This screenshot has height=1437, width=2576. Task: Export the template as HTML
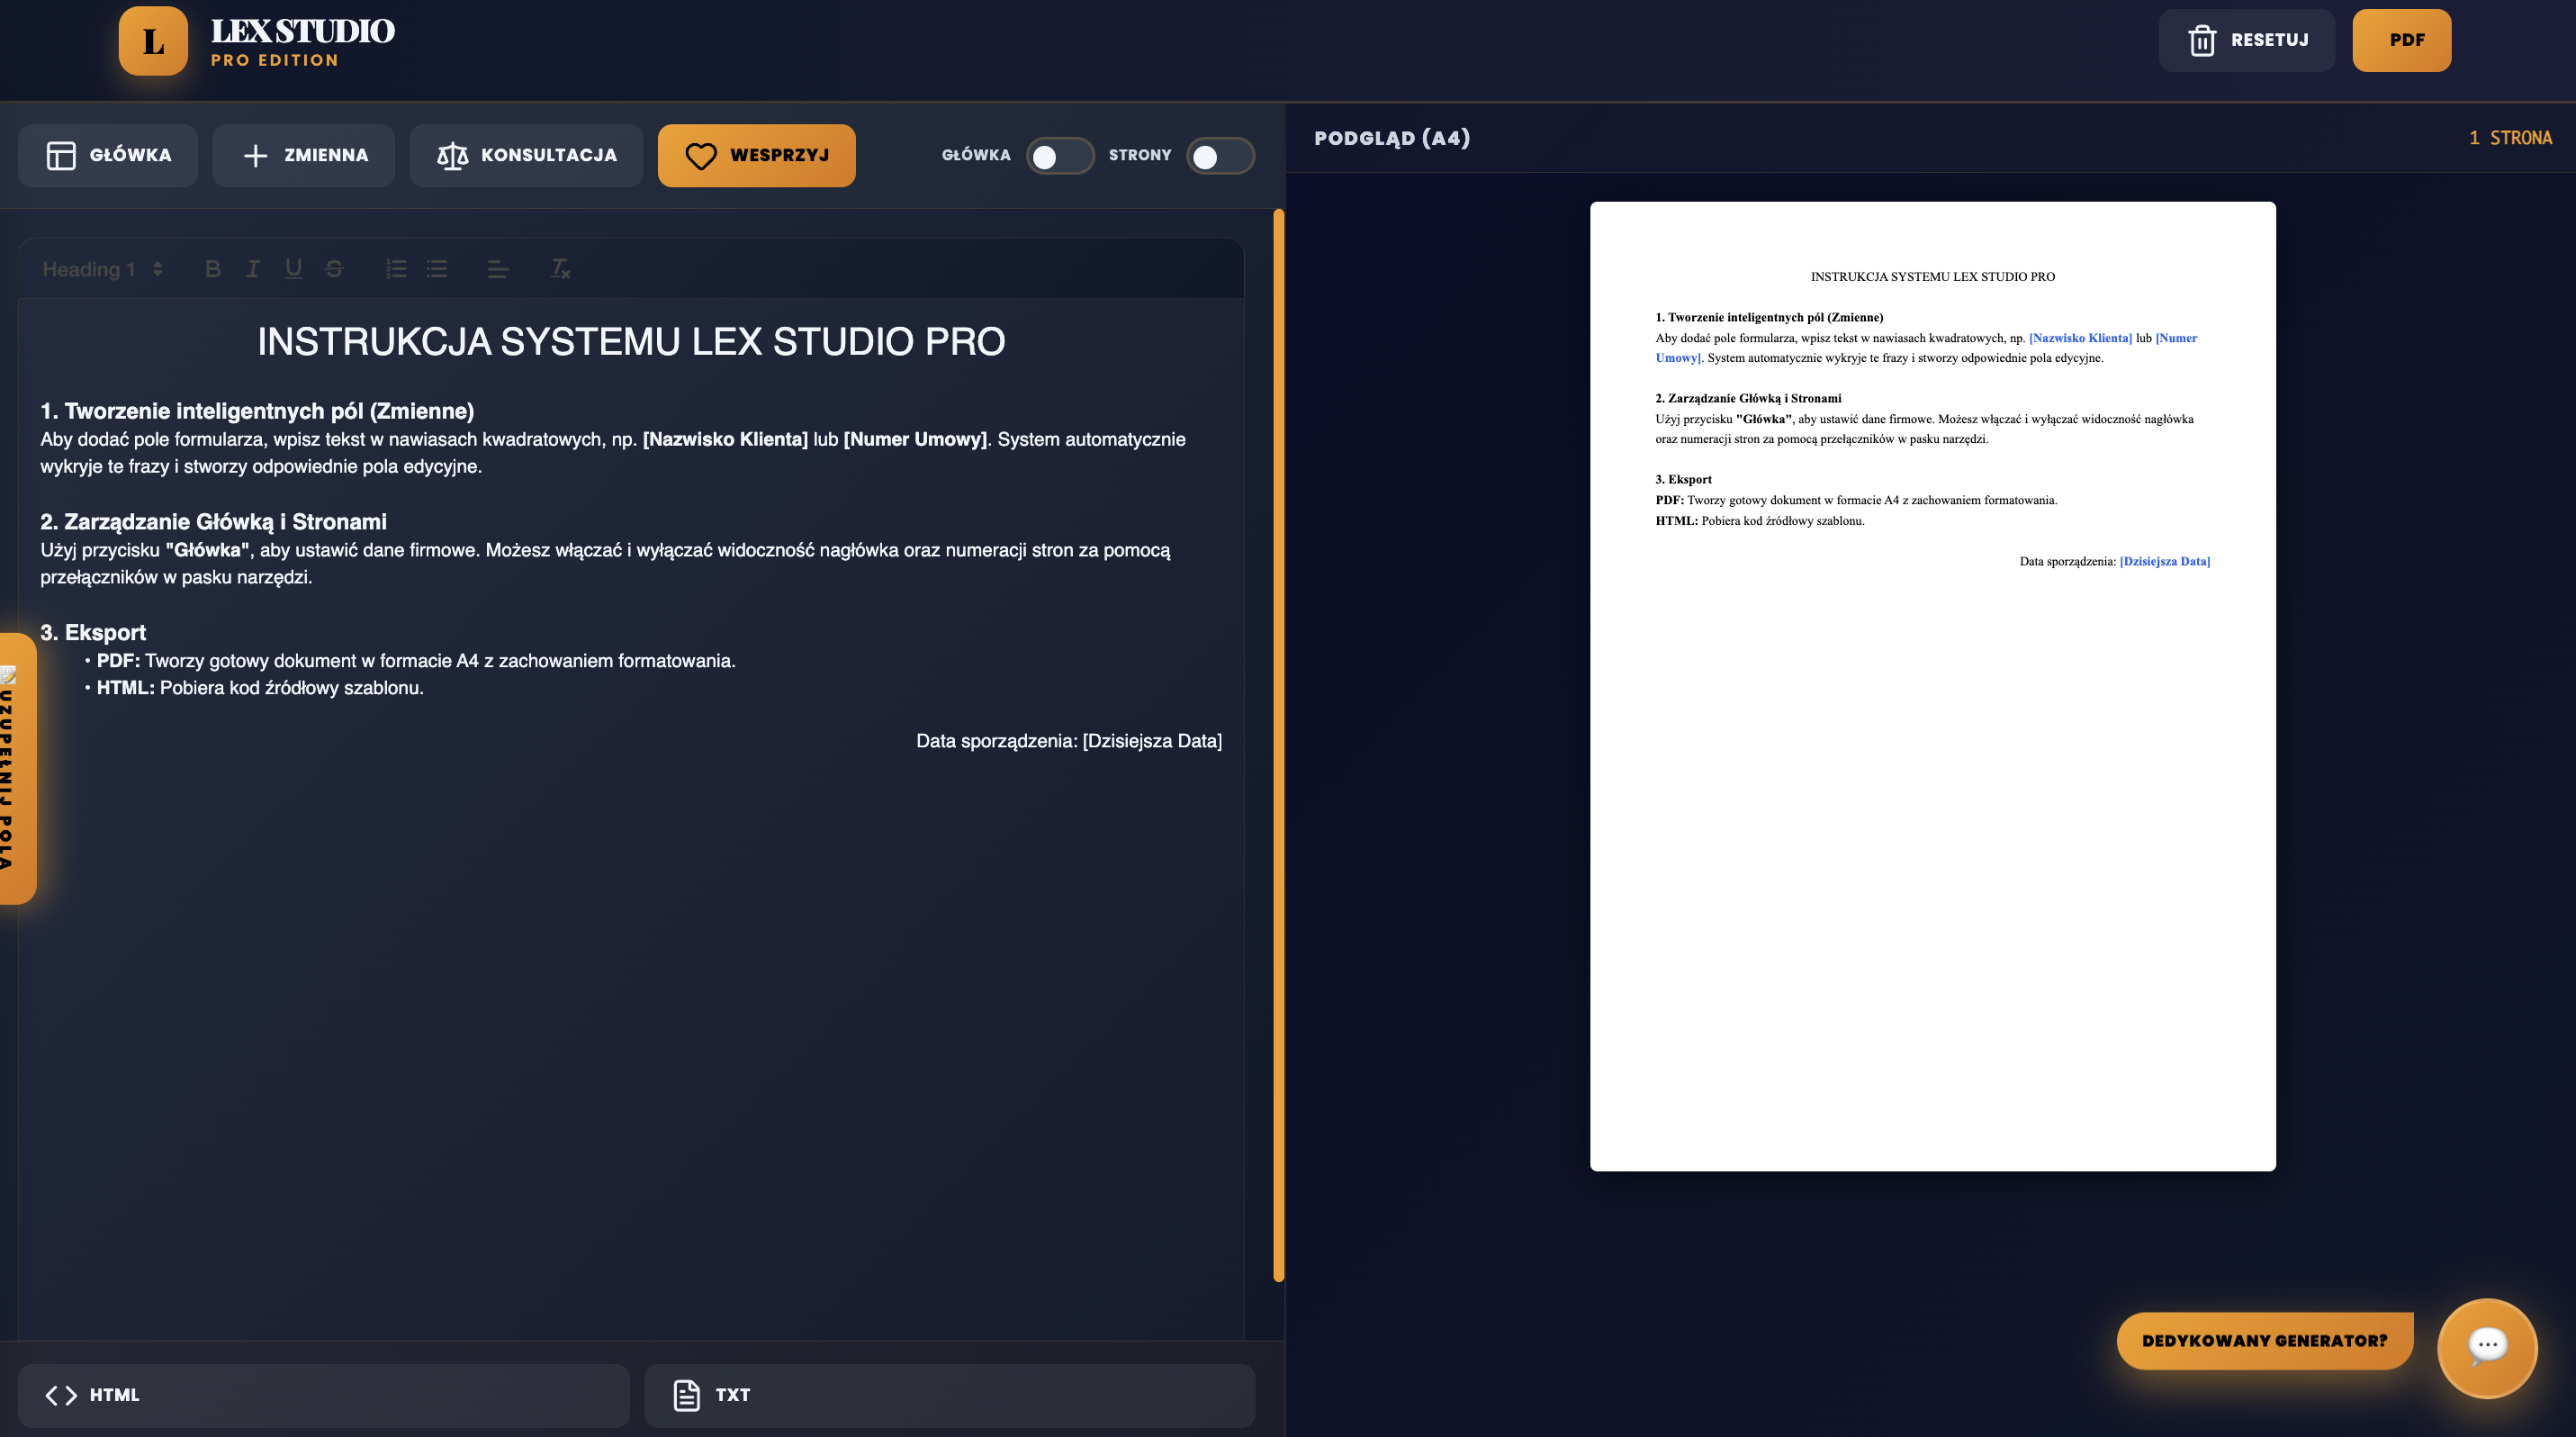tap(323, 1395)
